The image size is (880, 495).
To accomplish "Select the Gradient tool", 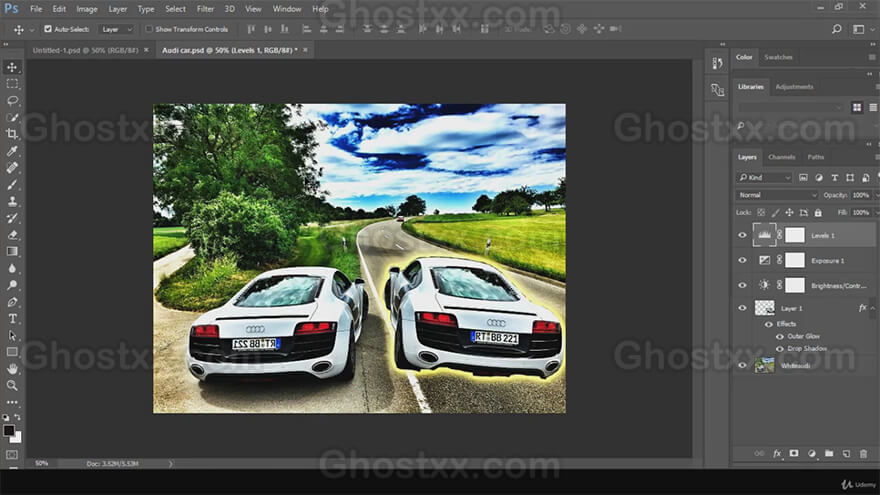I will coord(12,251).
